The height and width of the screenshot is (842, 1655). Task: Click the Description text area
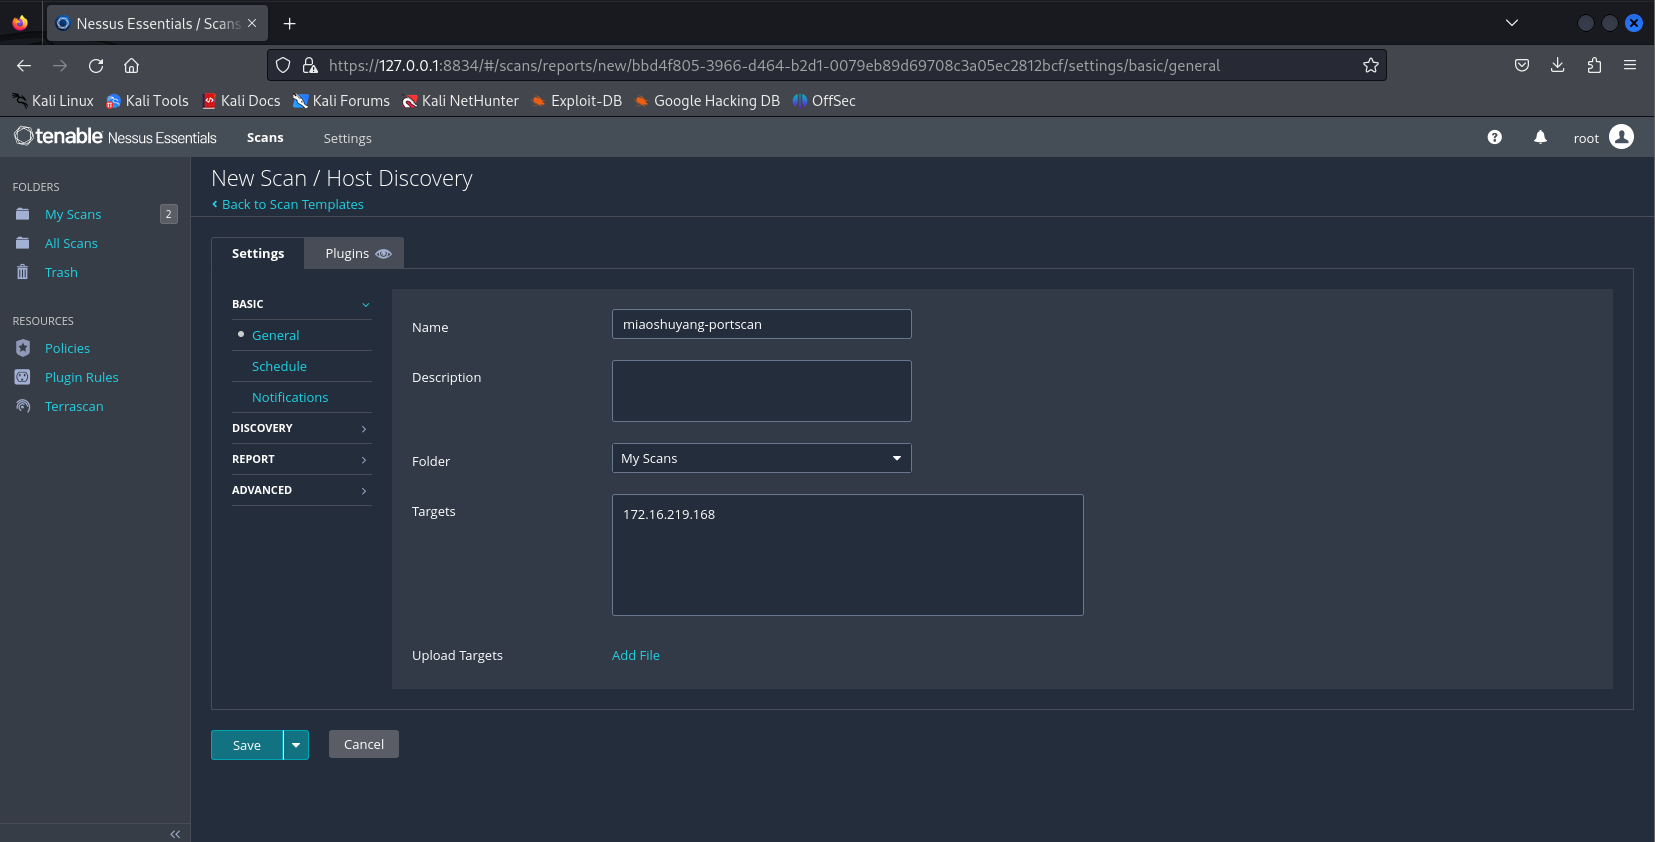click(761, 391)
